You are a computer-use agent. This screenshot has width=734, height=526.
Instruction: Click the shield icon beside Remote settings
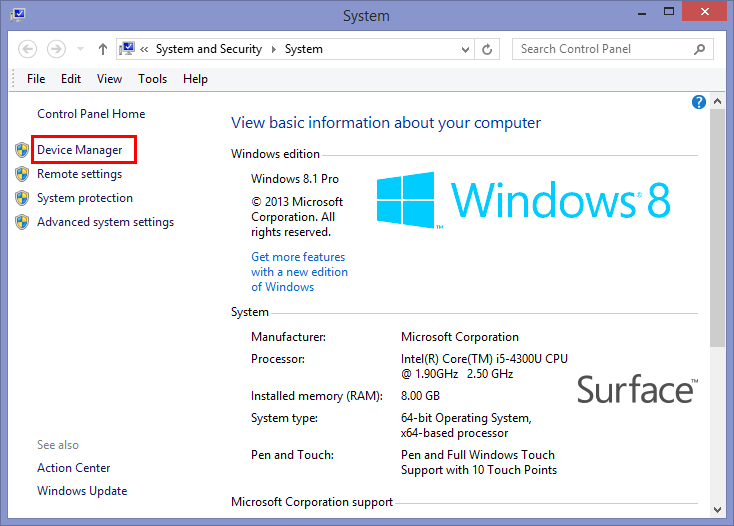[x=22, y=173]
